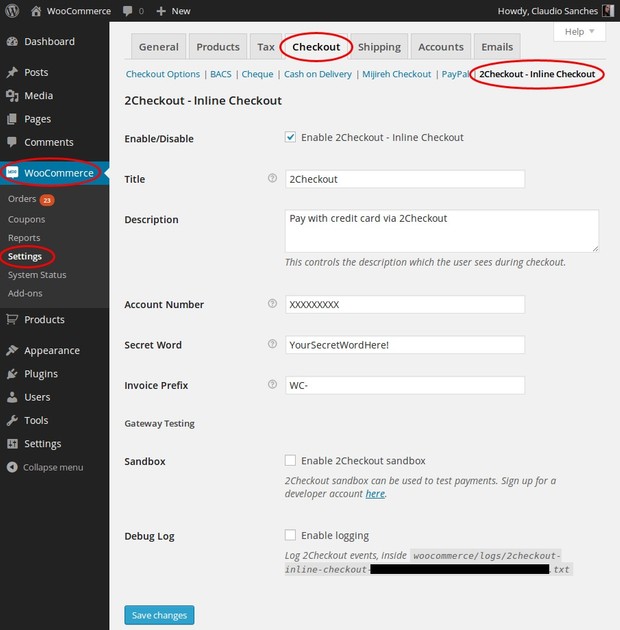The height and width of the screenshot is (630, 620).
Task: Select the 2Checkout - Inline Checkout section link
Action: point(537,74)
